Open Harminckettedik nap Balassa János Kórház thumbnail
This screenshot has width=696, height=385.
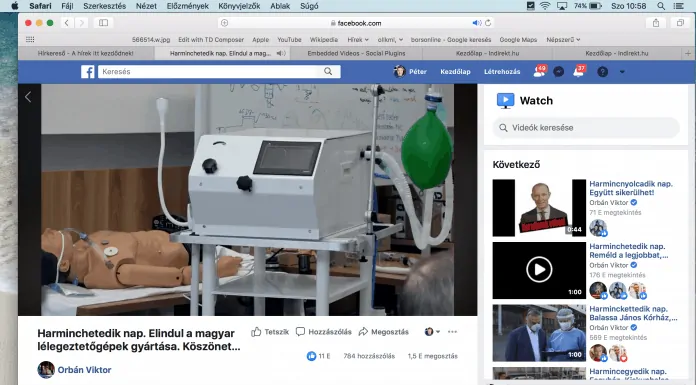pyautogui.click(x=539, y=333)
